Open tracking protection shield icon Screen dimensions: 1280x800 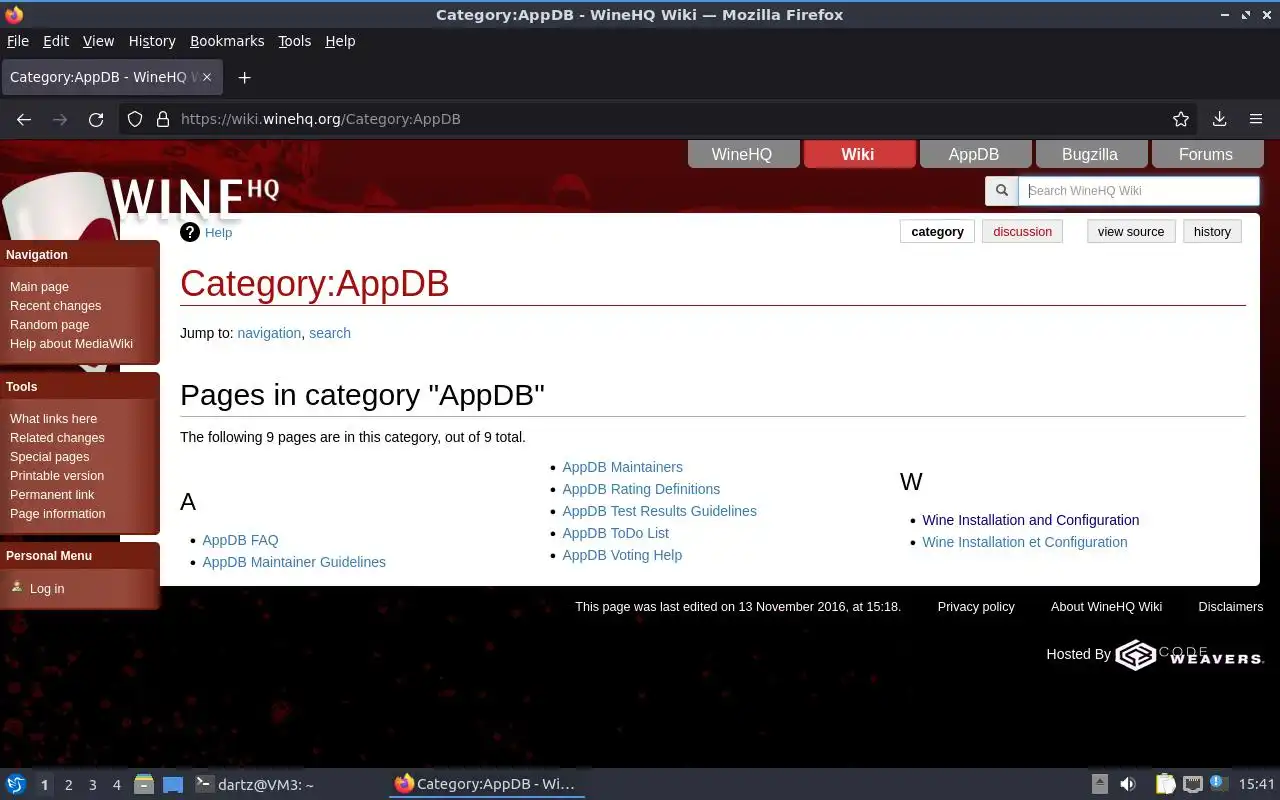coord(136,119)
